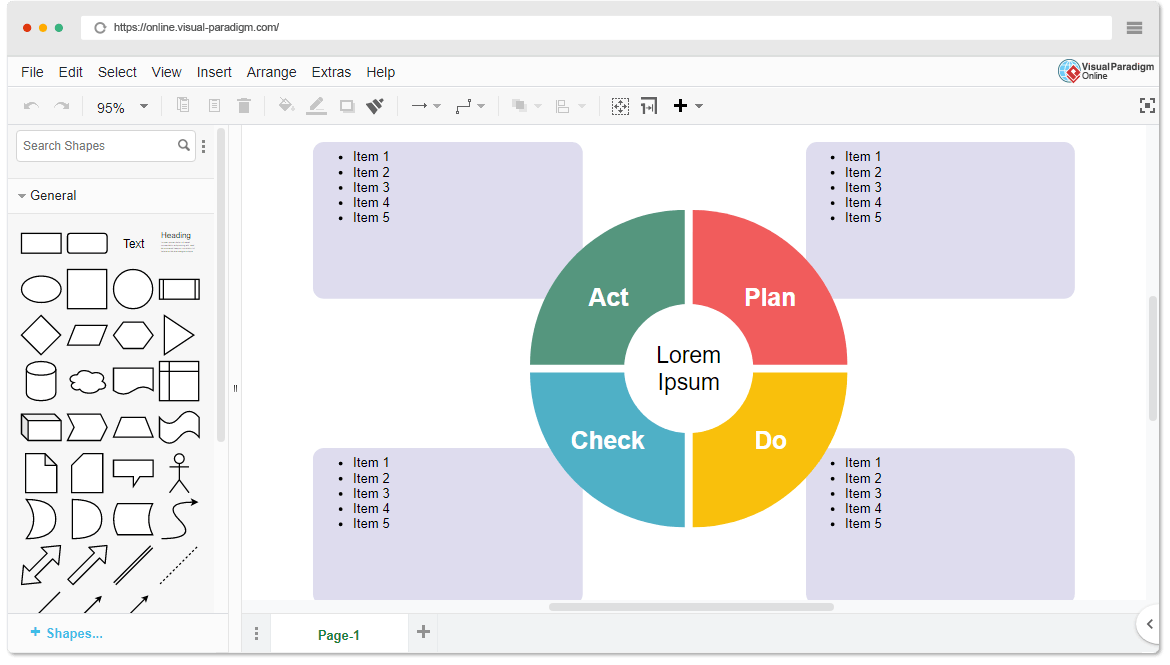The width and height of the screenshot is (1170, 665).
Task: Click the vertical canvas scrollbar
Action: [1153, 358]
